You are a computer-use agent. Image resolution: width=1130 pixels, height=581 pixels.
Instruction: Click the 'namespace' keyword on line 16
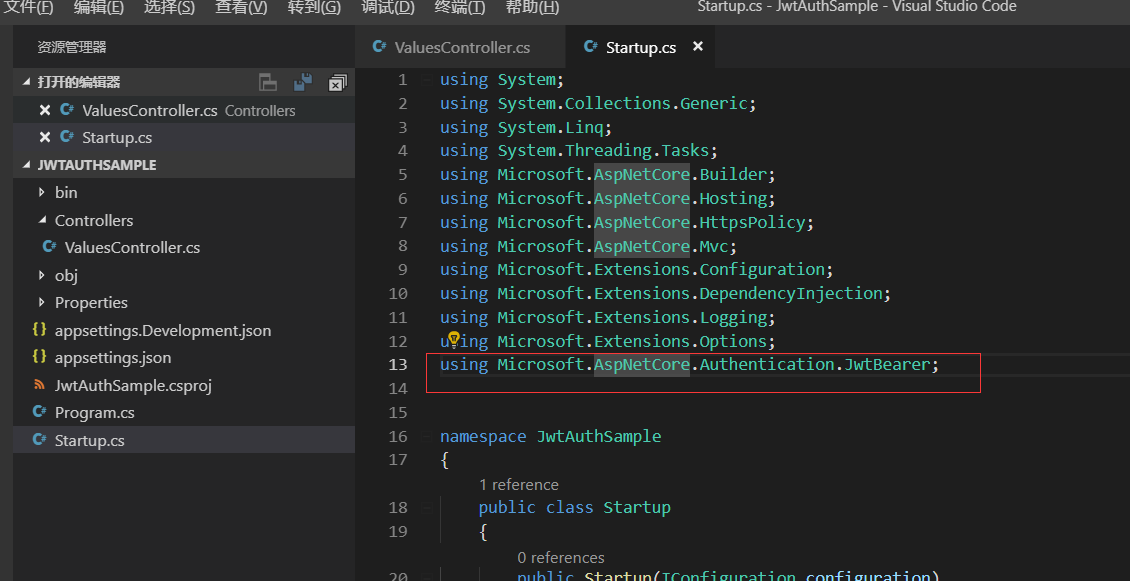tap(483, 436)
